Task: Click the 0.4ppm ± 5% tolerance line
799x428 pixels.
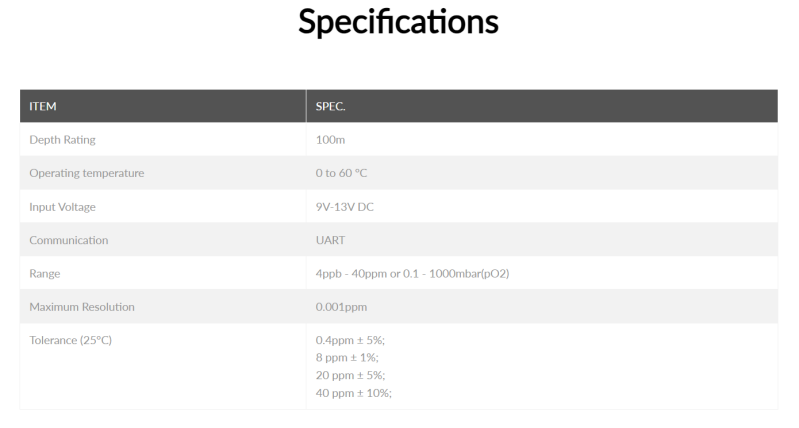Action: [x=349, y=341]
